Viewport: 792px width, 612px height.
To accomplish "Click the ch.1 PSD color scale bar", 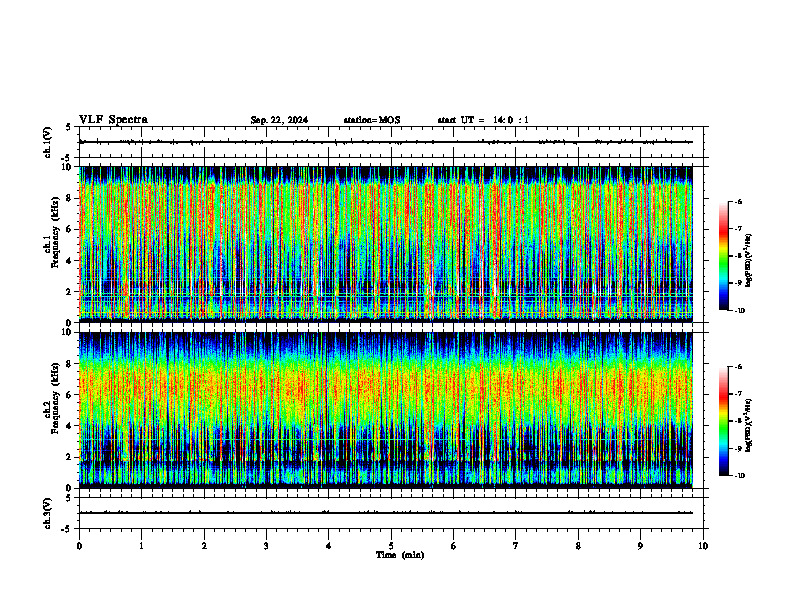I will point(723,256).
